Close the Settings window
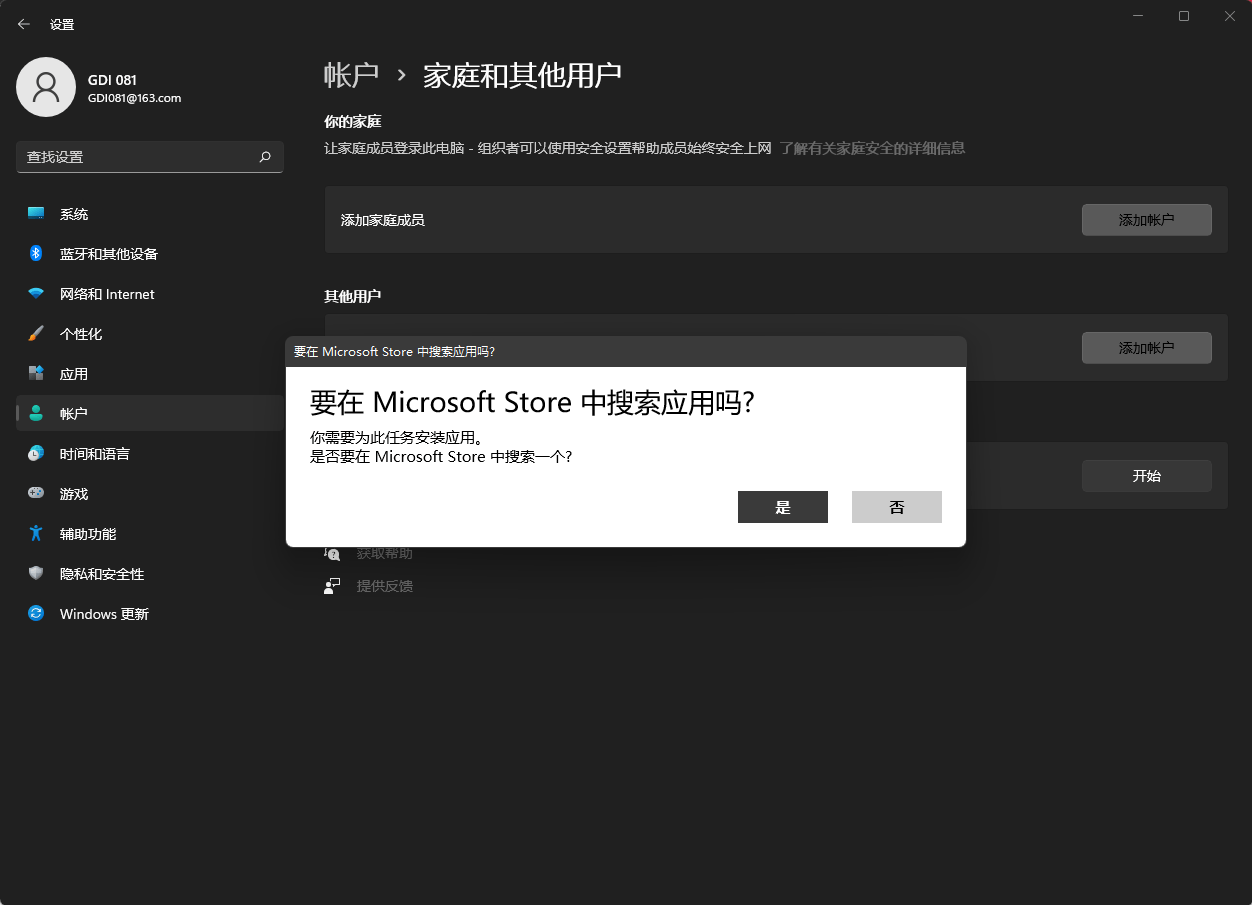Viewport: 1252px width, 905px height. pos(1230,16)
